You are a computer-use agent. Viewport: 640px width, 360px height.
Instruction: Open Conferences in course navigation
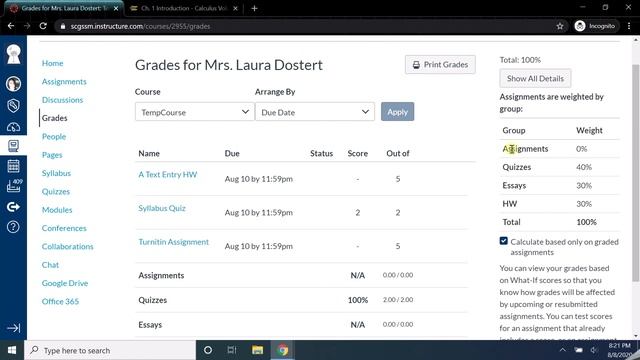tap(64, 228)
